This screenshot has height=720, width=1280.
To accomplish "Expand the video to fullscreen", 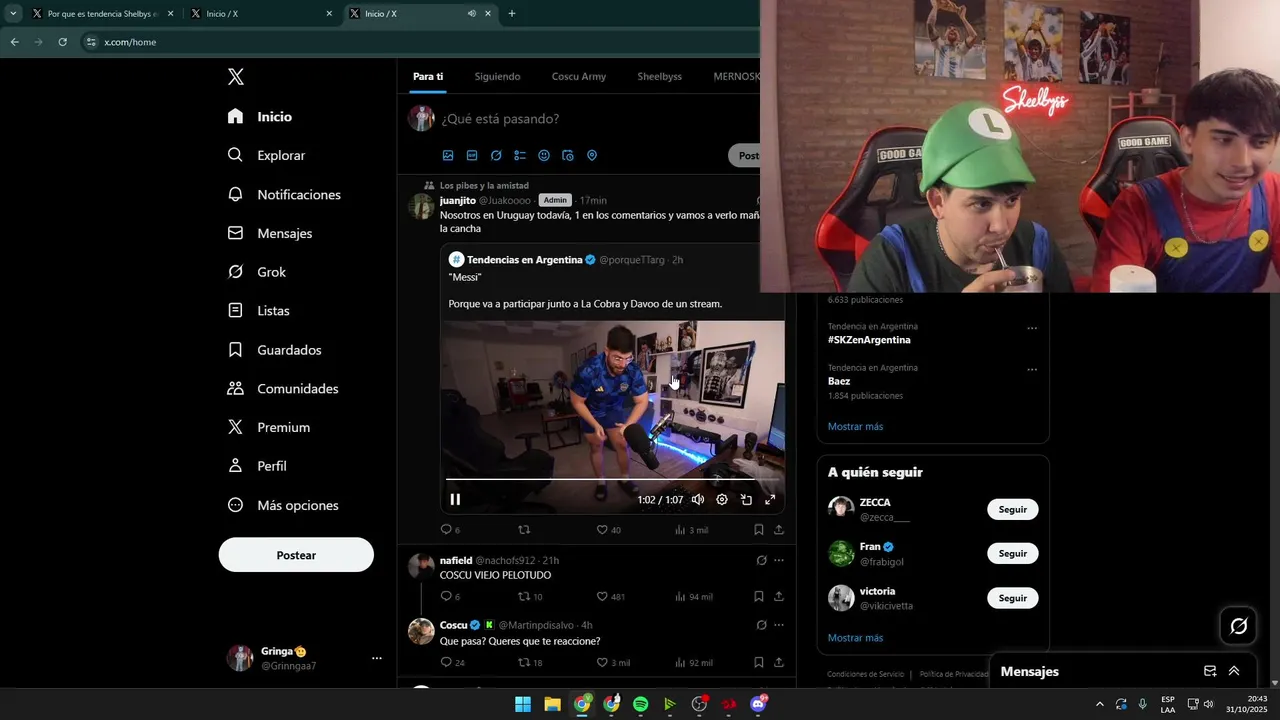I will [770, 499].
